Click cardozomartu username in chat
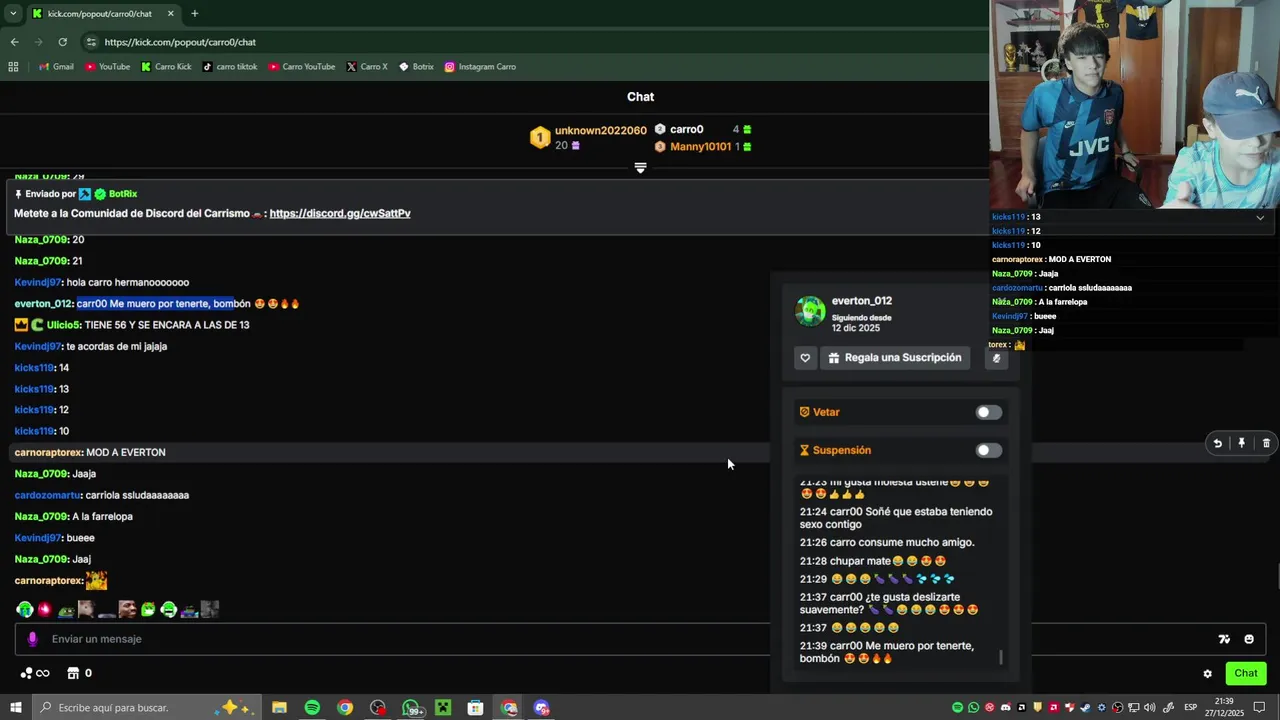The image size is (1280, 720). point(47,495)
